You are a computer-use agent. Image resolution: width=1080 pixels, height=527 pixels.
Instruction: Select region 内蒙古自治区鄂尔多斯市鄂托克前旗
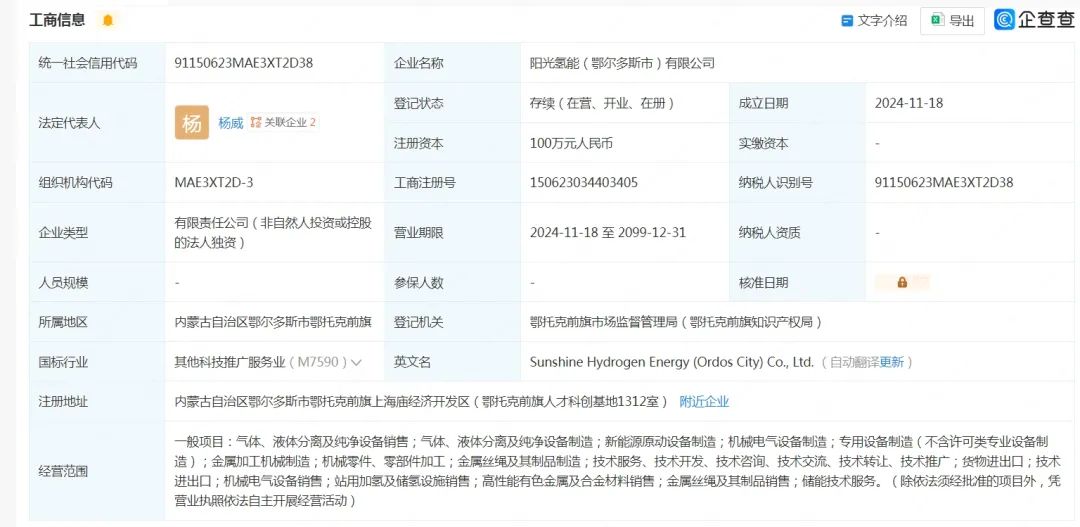273,322
